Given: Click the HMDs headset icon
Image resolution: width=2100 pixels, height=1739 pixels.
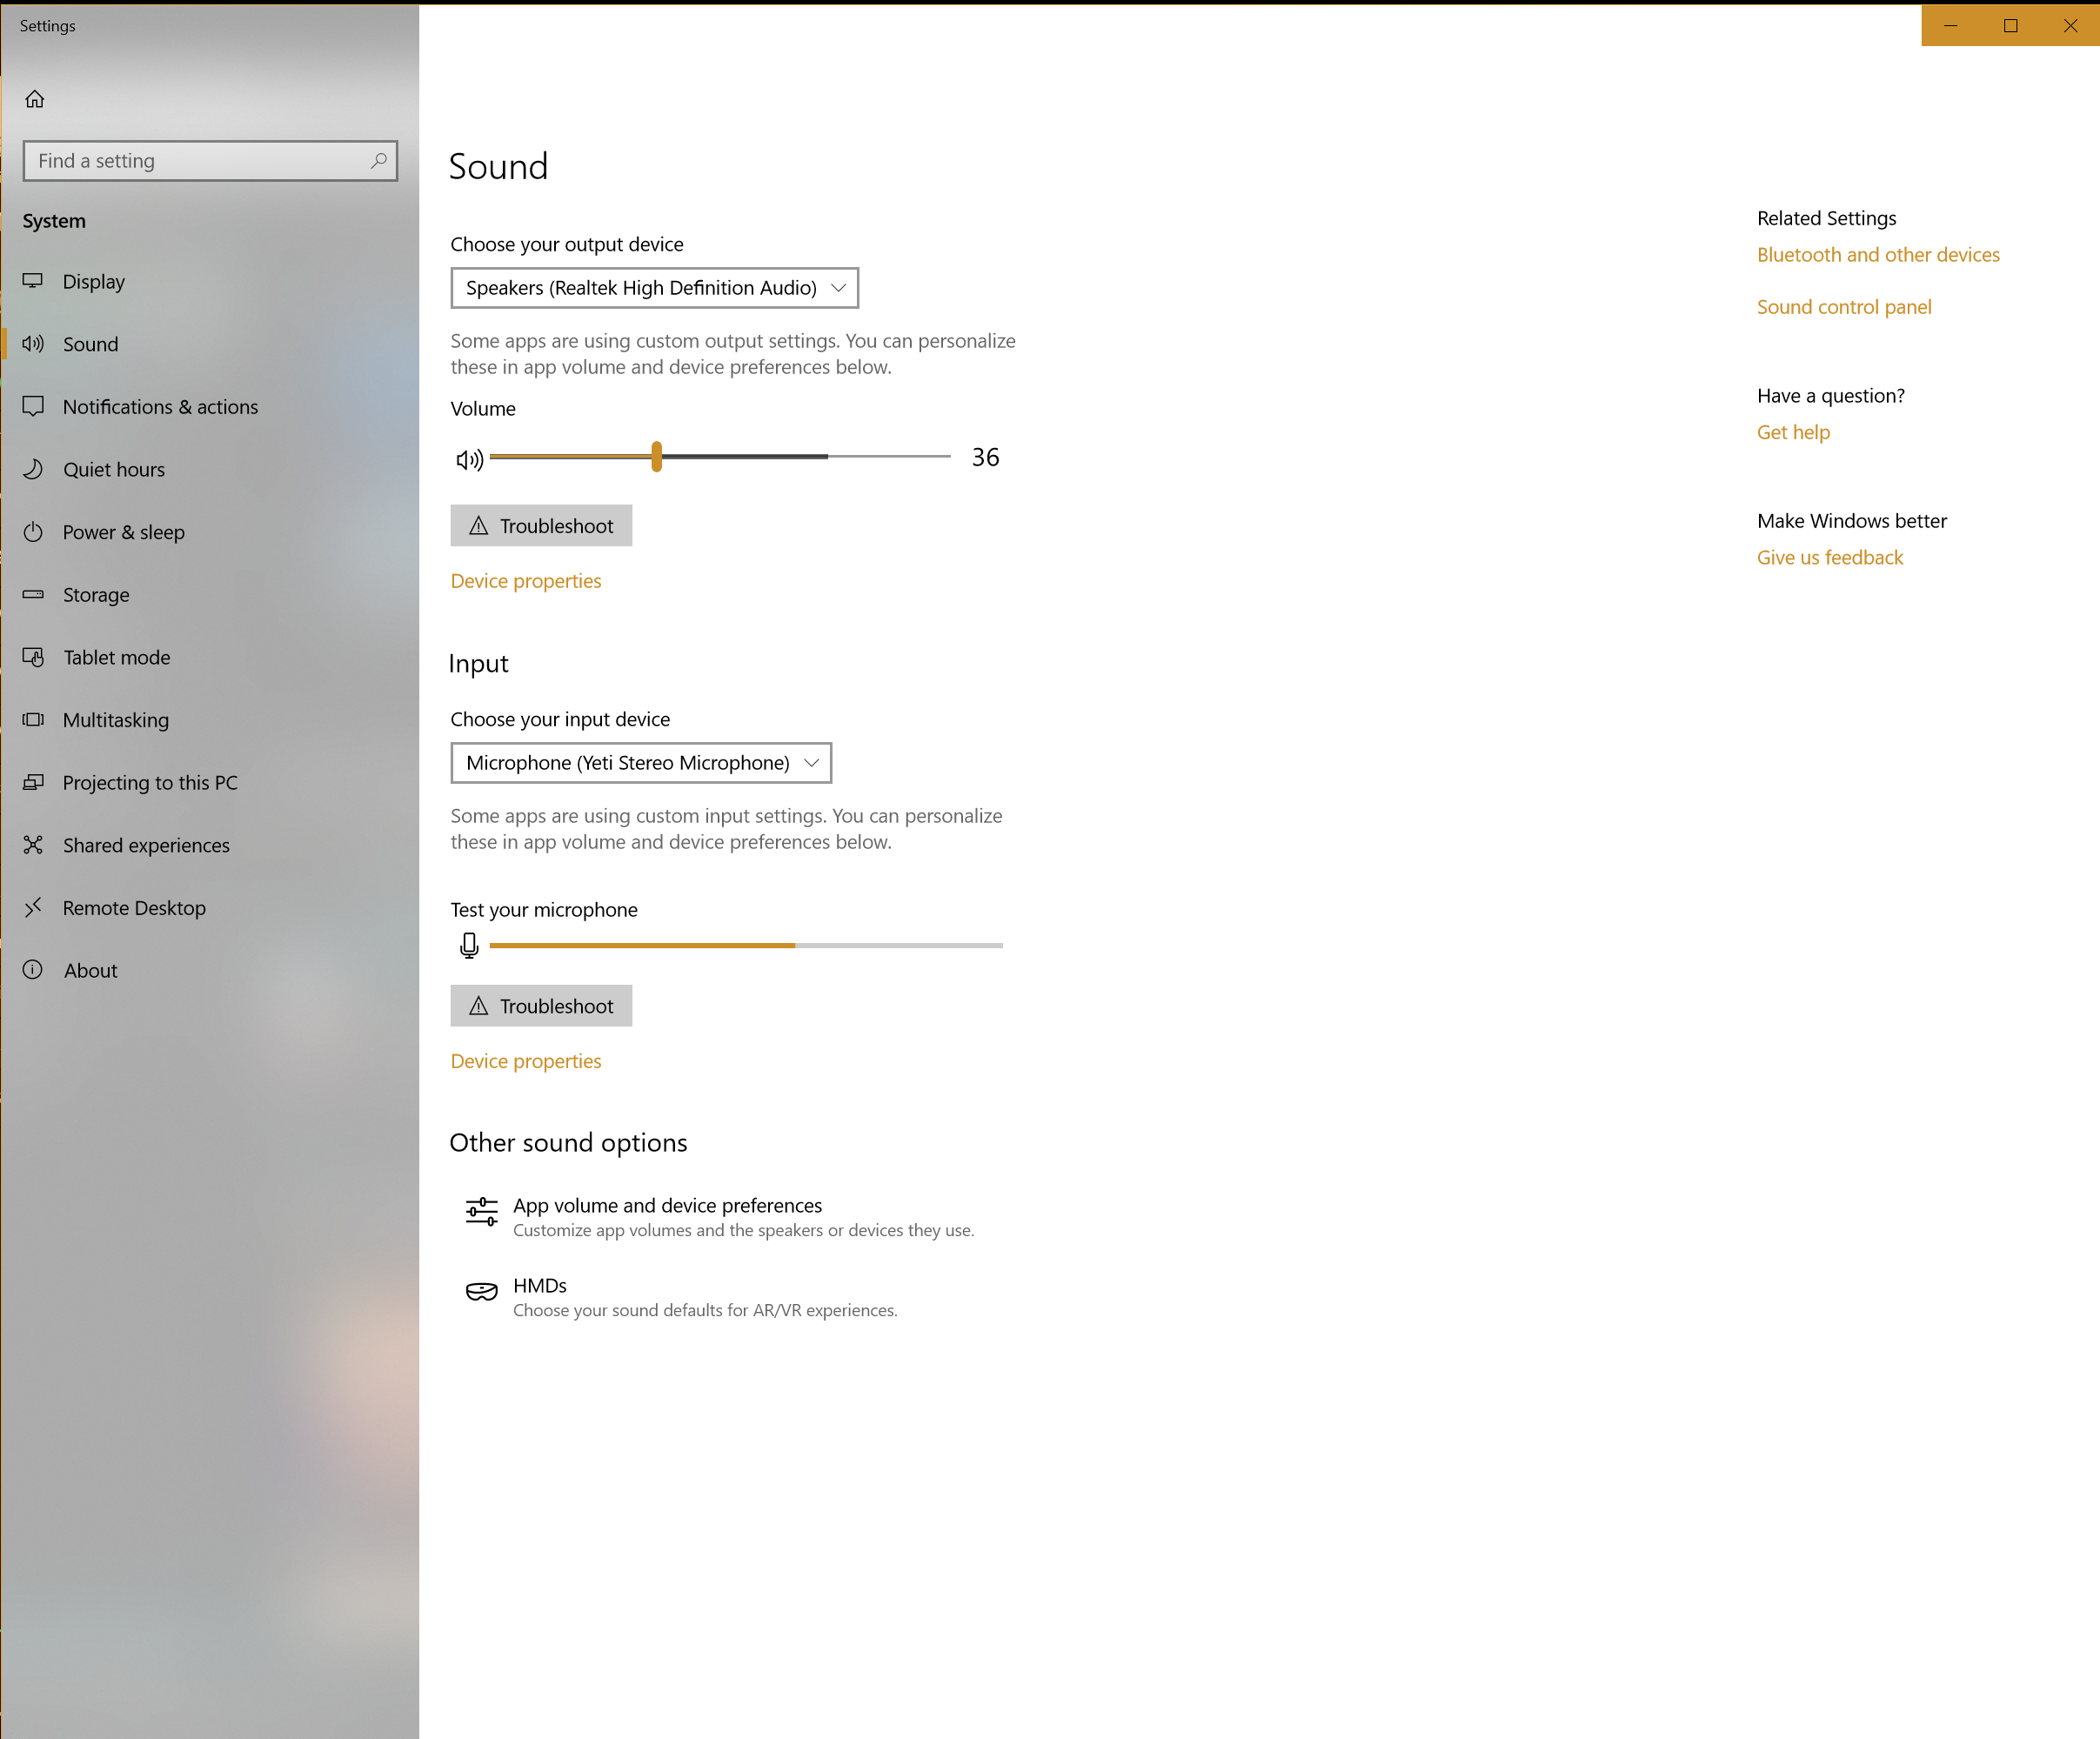Looking at the screenshot, I should click(x=481, y=1291).
